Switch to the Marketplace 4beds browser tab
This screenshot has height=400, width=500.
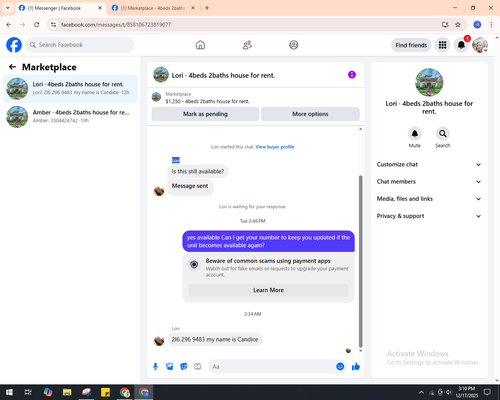[153, 8]
